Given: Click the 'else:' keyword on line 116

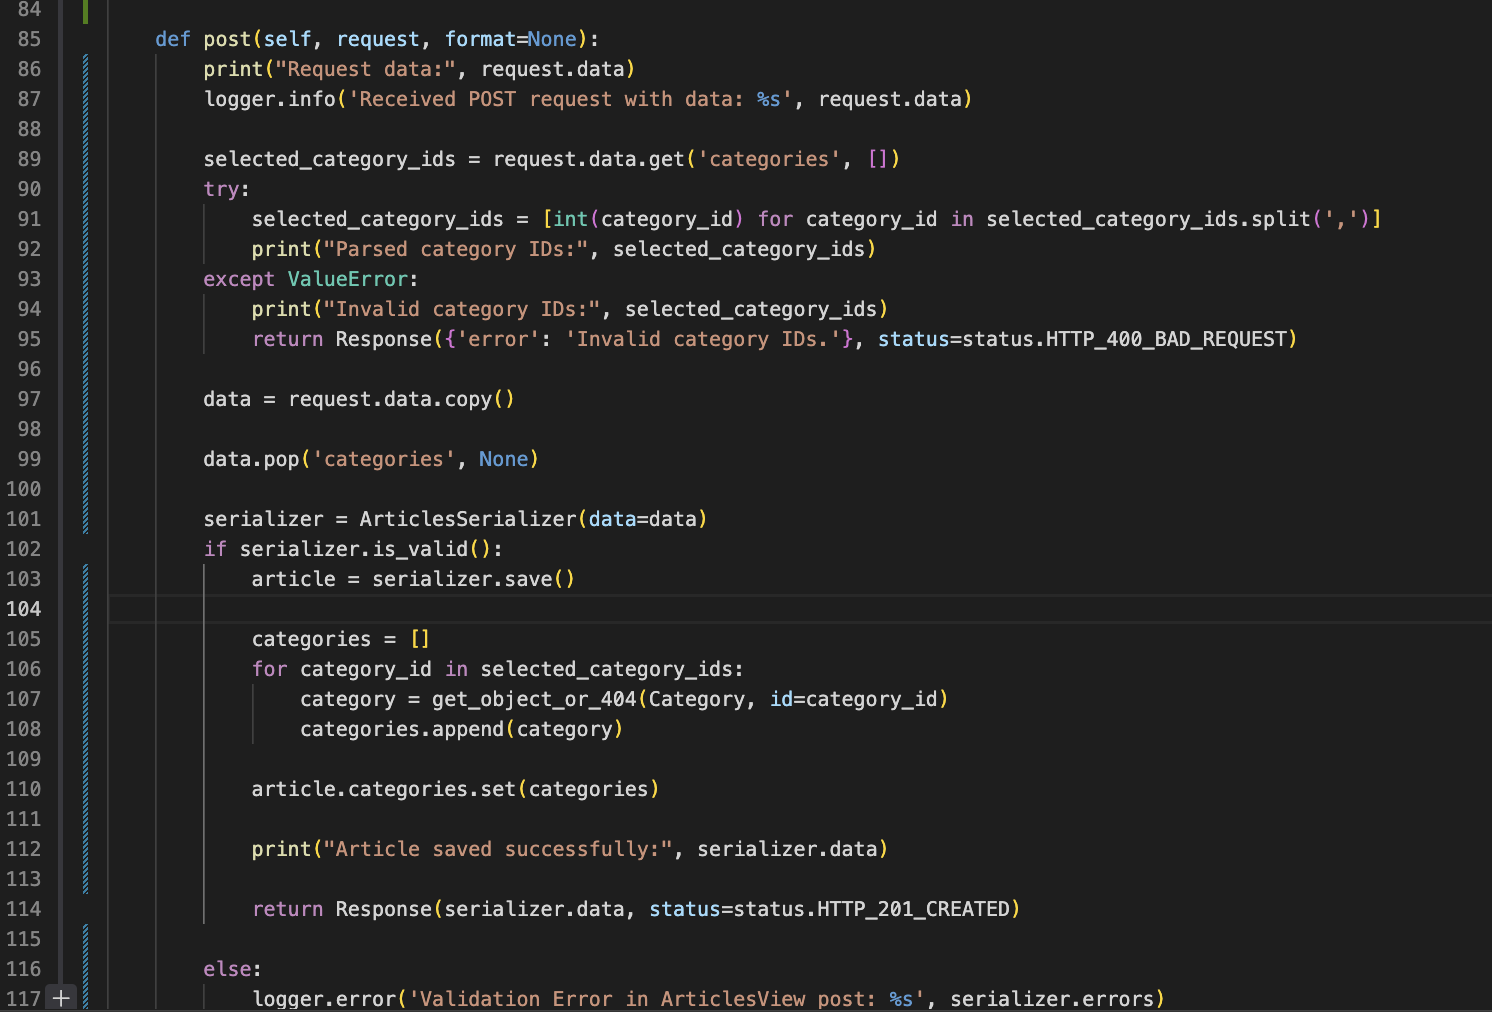Looking at the screenshot, I should click(x=233, y=969).
